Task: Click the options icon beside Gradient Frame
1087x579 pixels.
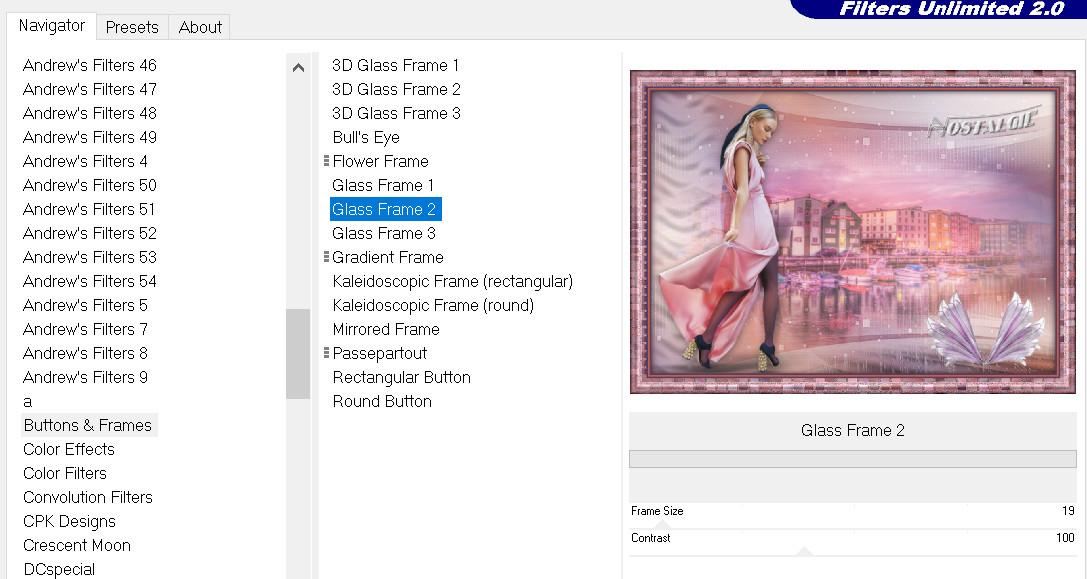Action: pyautogui.click(x=326, y=257)
